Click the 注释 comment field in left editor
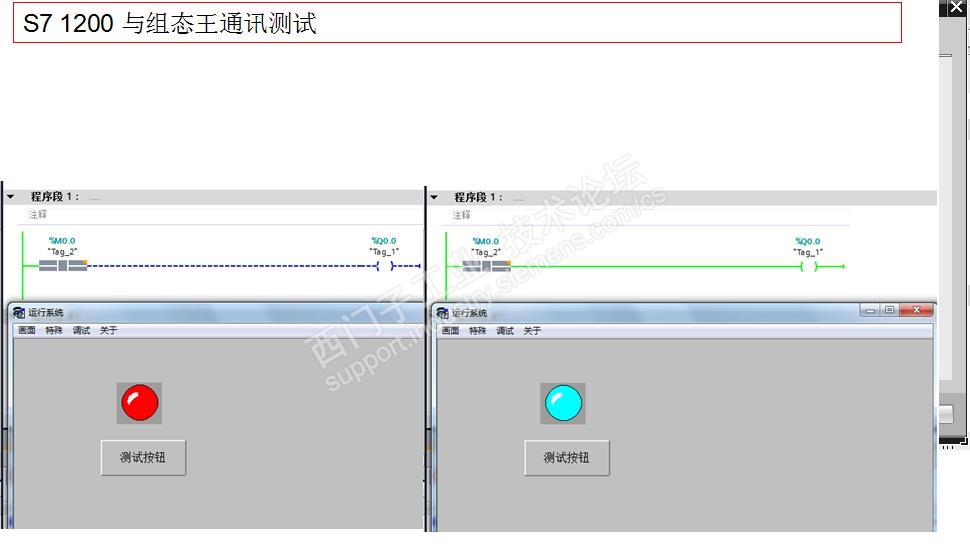The height and width of the screenshot is (545, 970). click(x=38, y=214)
